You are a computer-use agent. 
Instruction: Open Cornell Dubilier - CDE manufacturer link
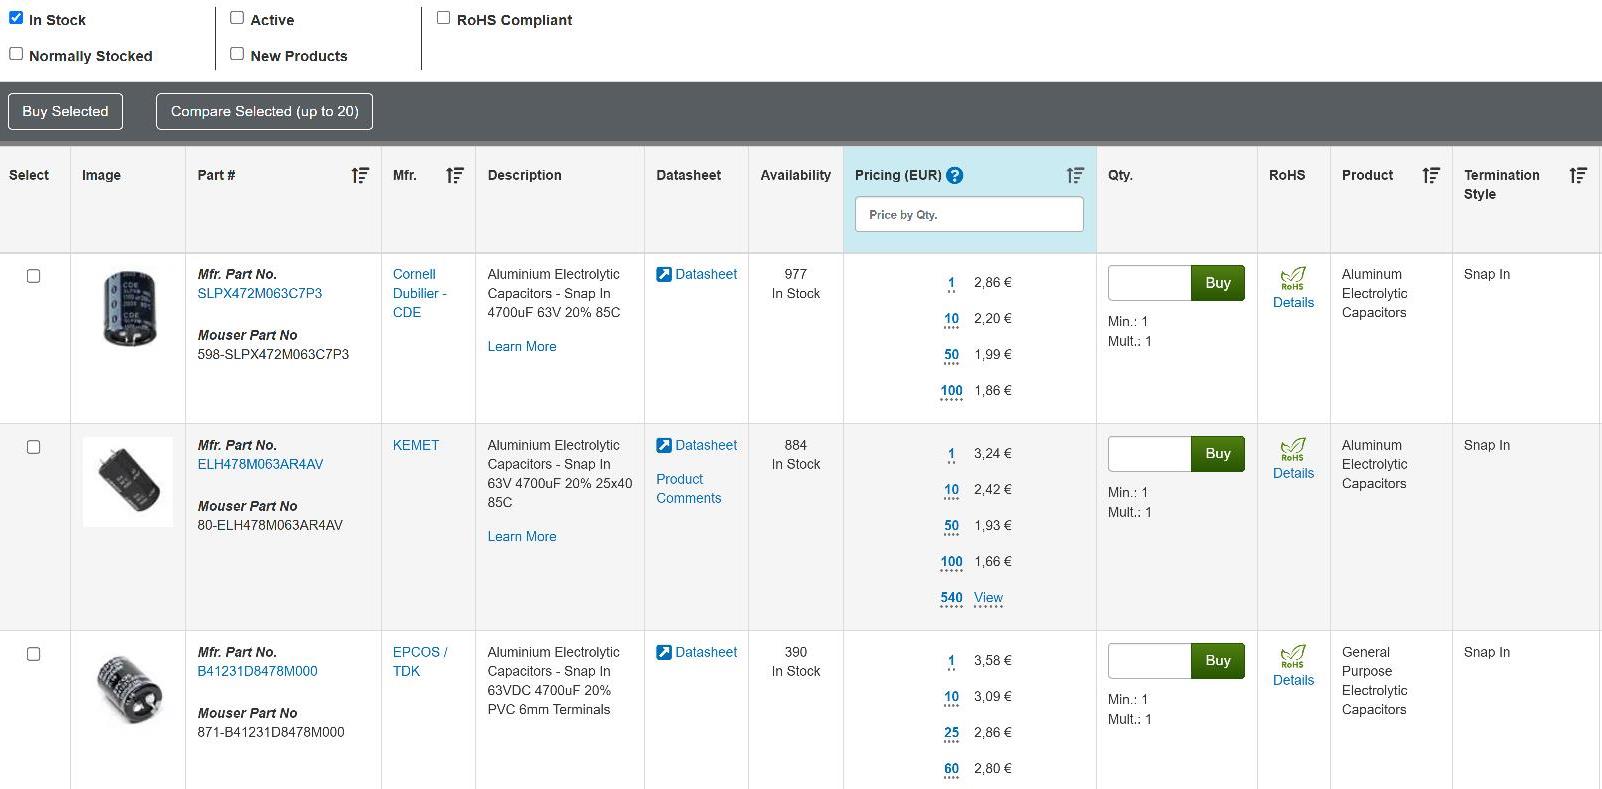[420, 293]
